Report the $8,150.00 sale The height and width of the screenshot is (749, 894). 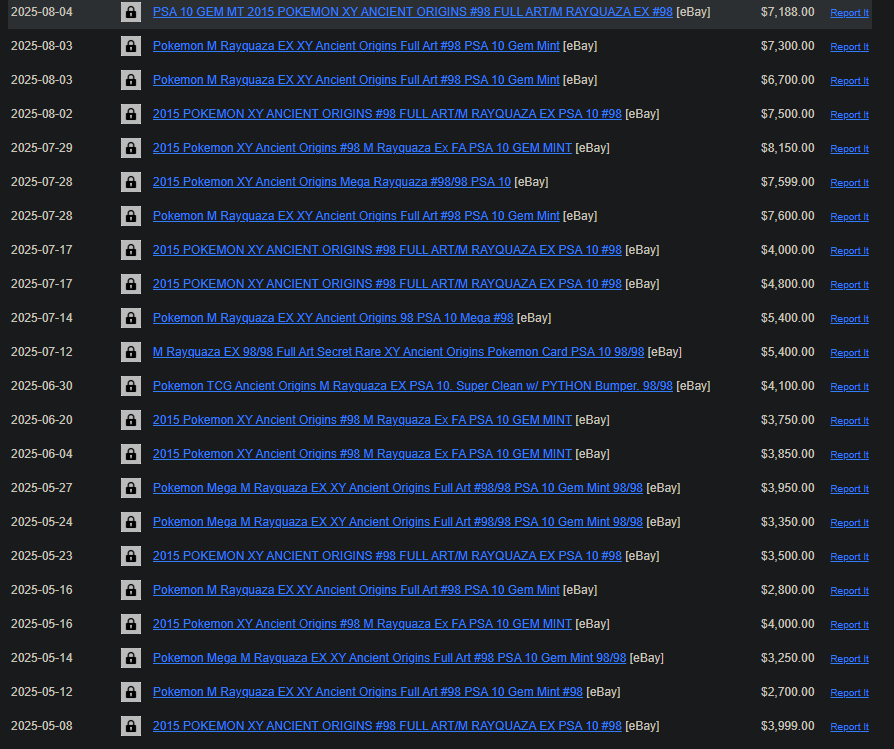tap(850, 149)
